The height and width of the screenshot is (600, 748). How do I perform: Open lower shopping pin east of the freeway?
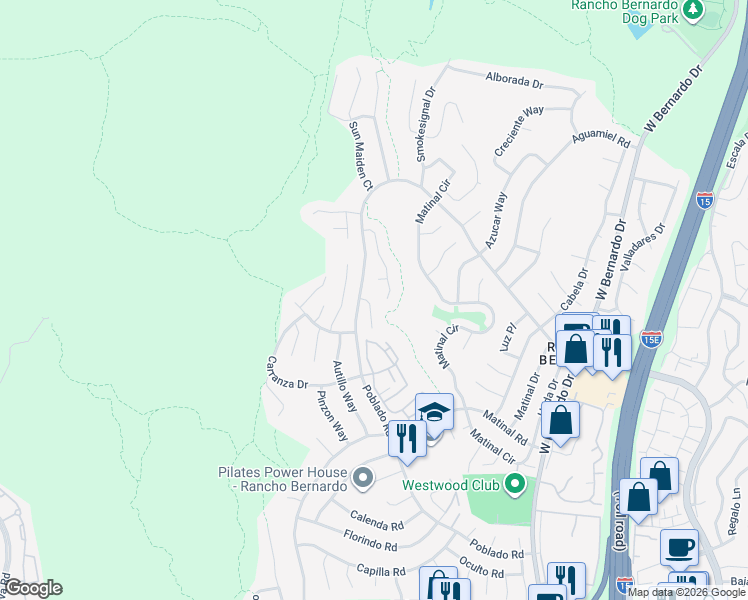pos(638,499)
